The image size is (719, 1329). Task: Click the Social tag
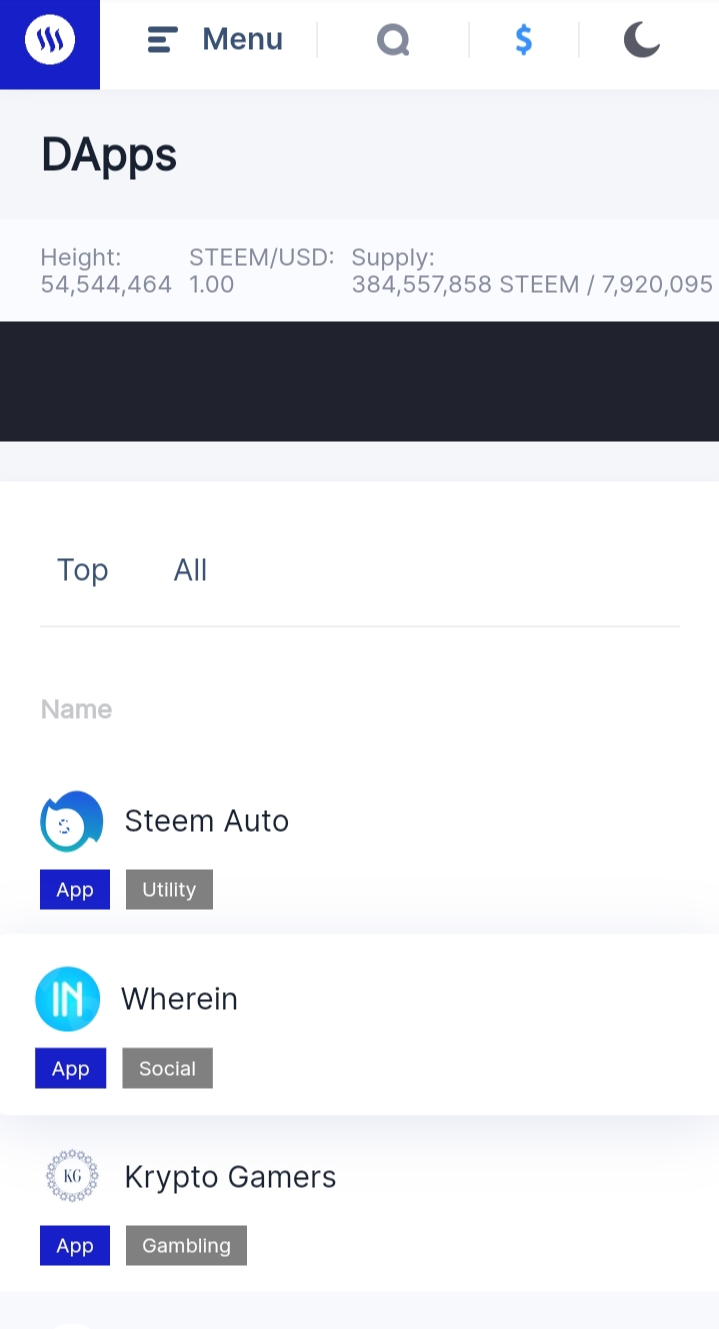coord(168,1068)
